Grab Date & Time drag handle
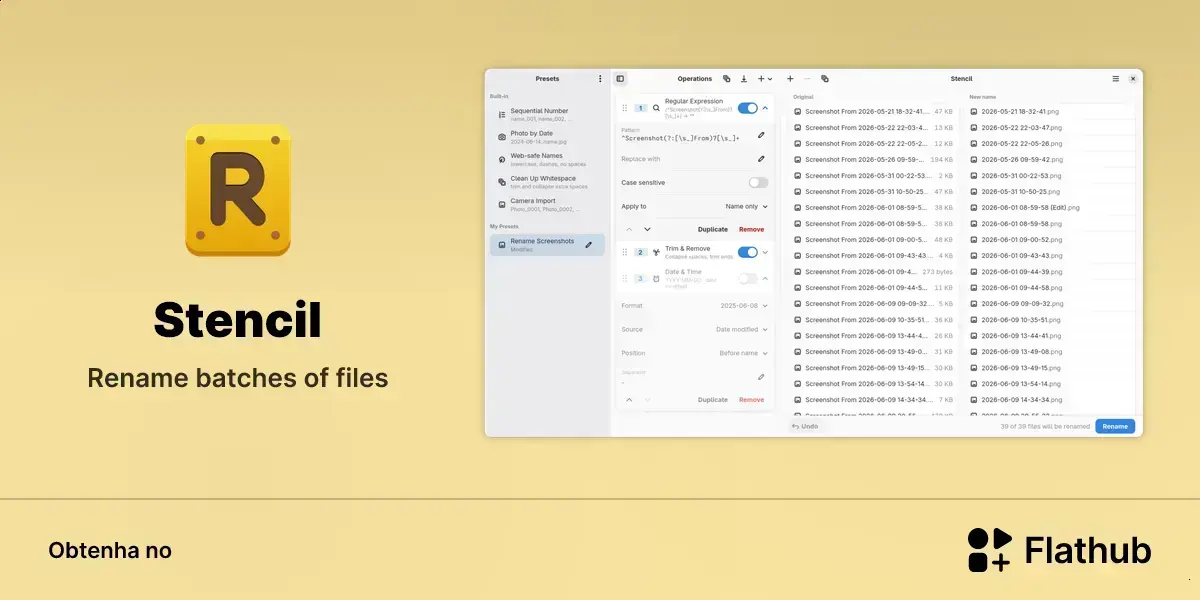 tap(625, 278)
